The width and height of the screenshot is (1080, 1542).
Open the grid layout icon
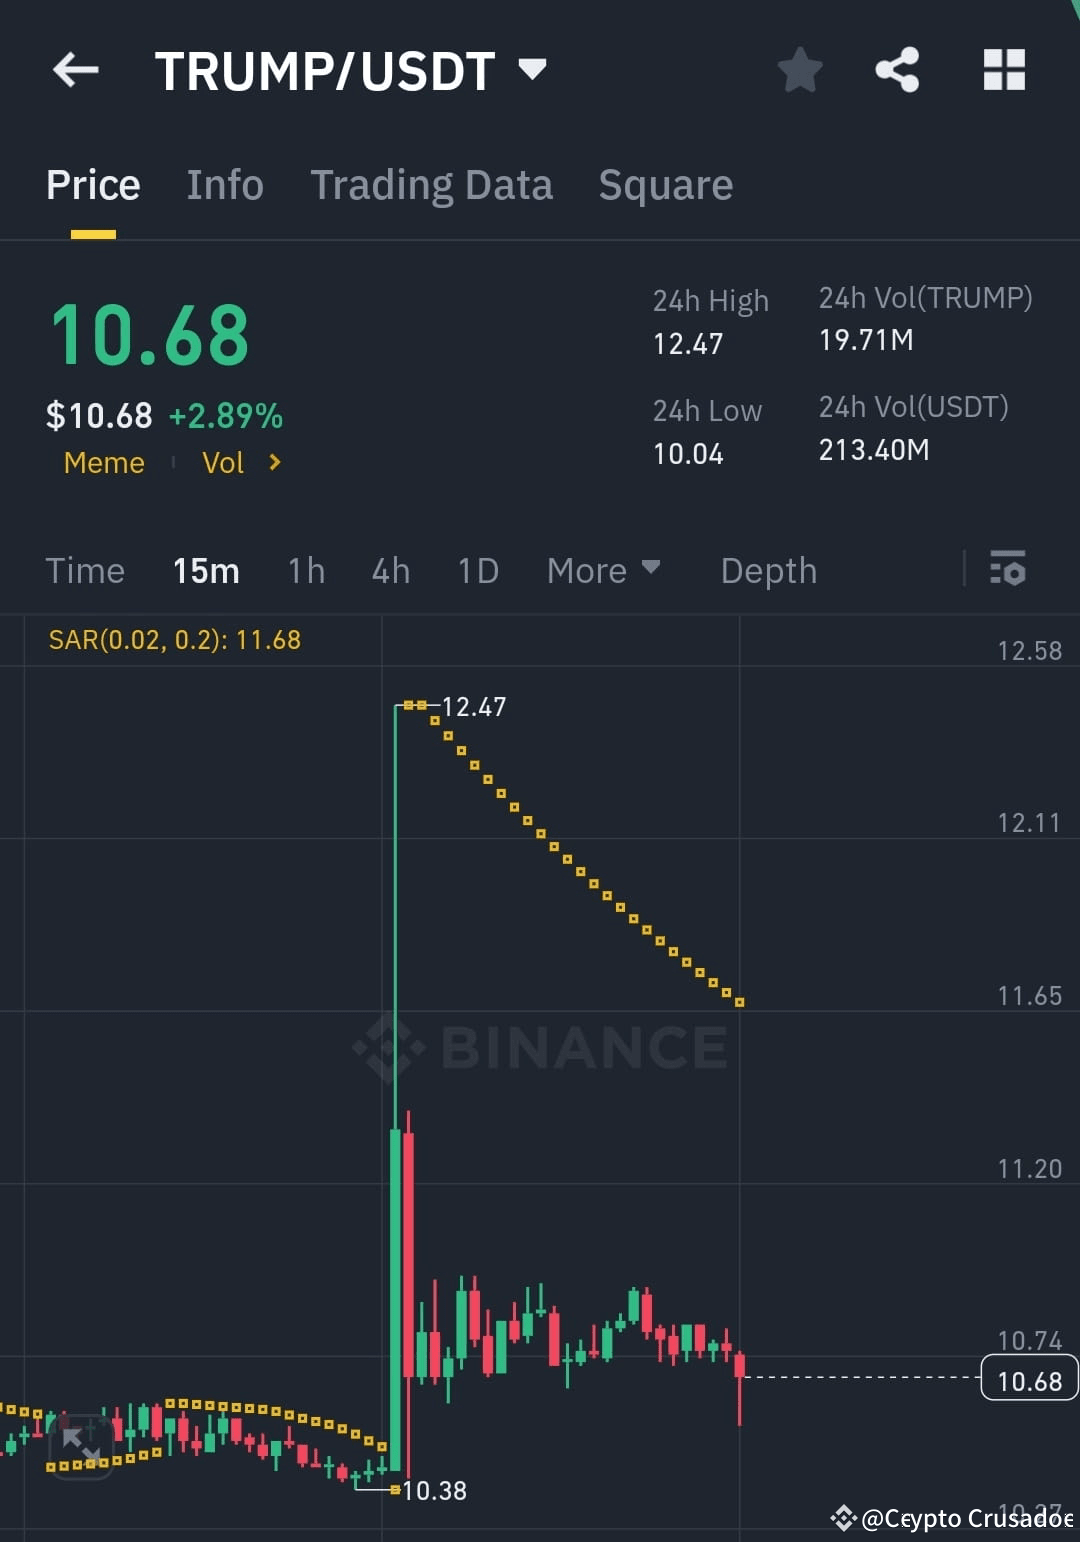coord(1003,68)
